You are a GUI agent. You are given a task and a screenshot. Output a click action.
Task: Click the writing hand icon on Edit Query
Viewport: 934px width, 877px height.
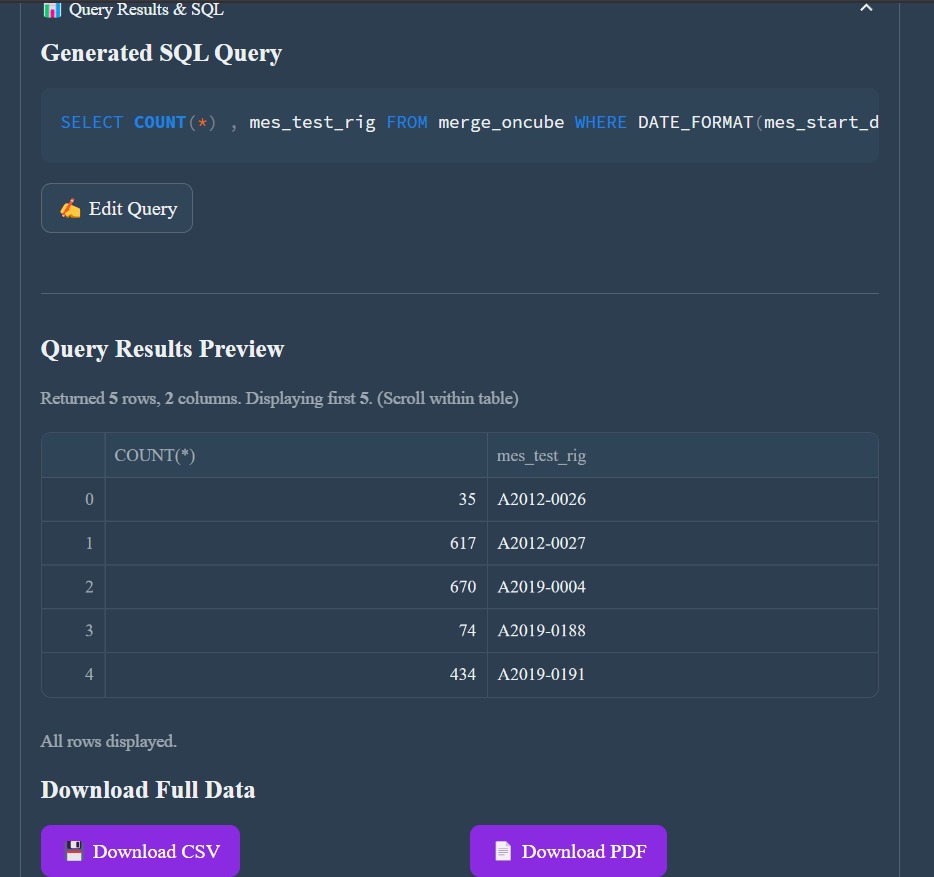coord(70,208)
